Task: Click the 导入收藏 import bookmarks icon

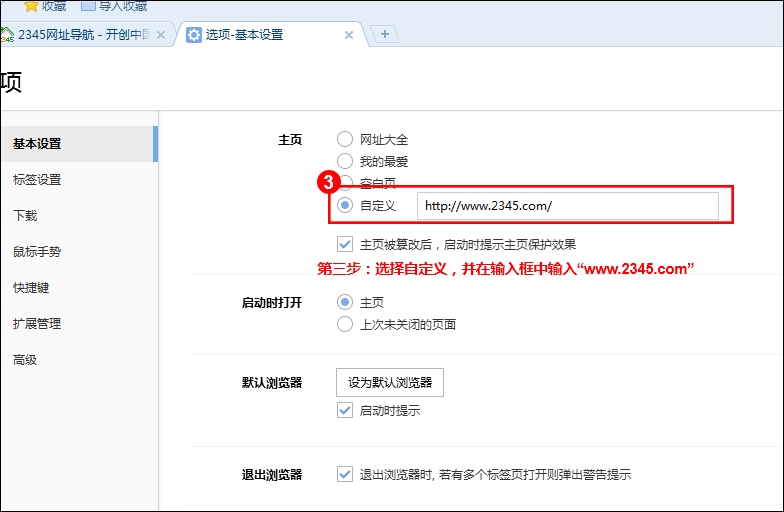Action: pyautogui.click(x=88, y=5)
